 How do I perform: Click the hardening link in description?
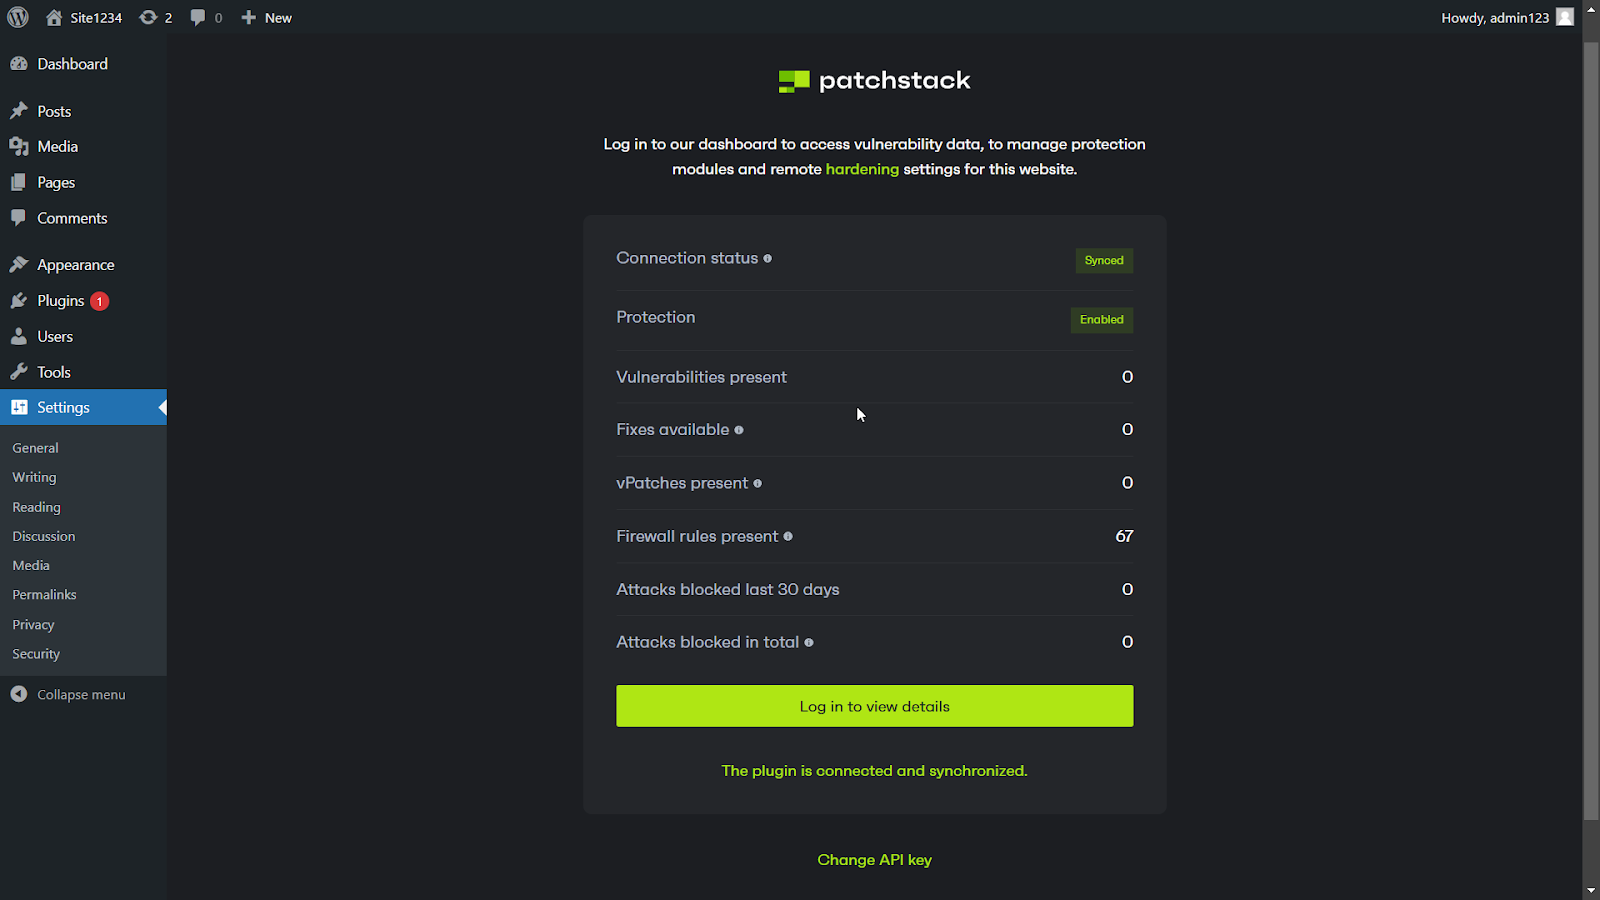point(862,170)
